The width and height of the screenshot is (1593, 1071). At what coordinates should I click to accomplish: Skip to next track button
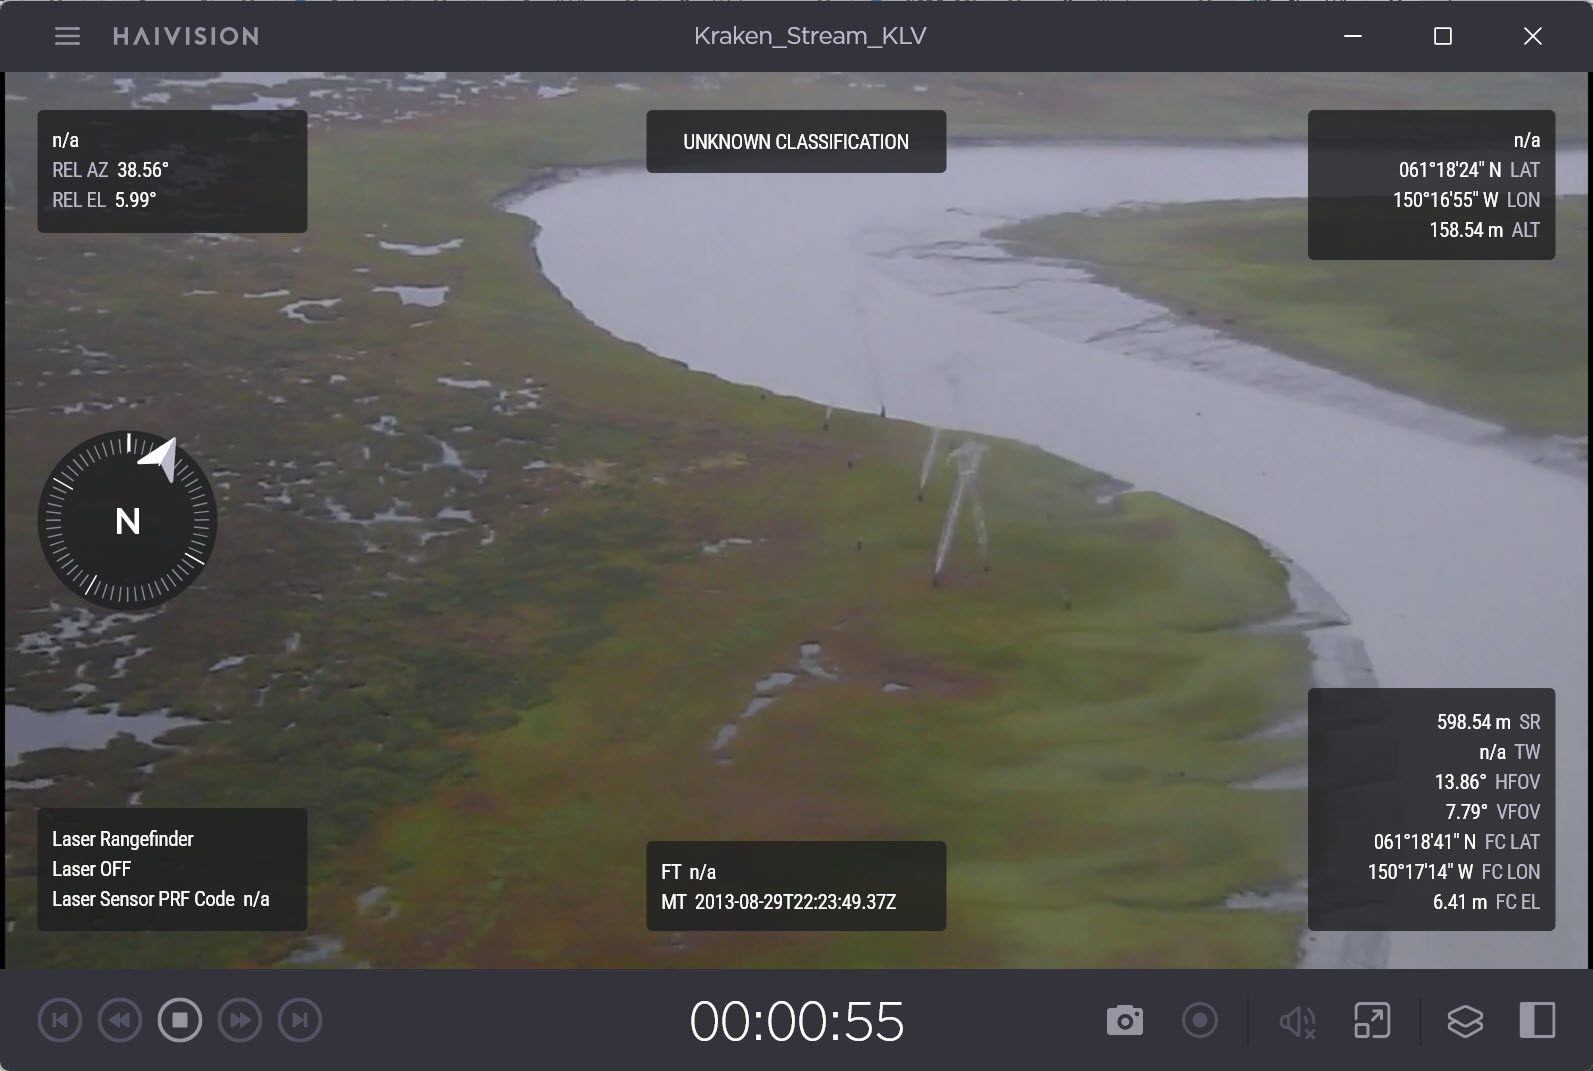coord(300,1021)
